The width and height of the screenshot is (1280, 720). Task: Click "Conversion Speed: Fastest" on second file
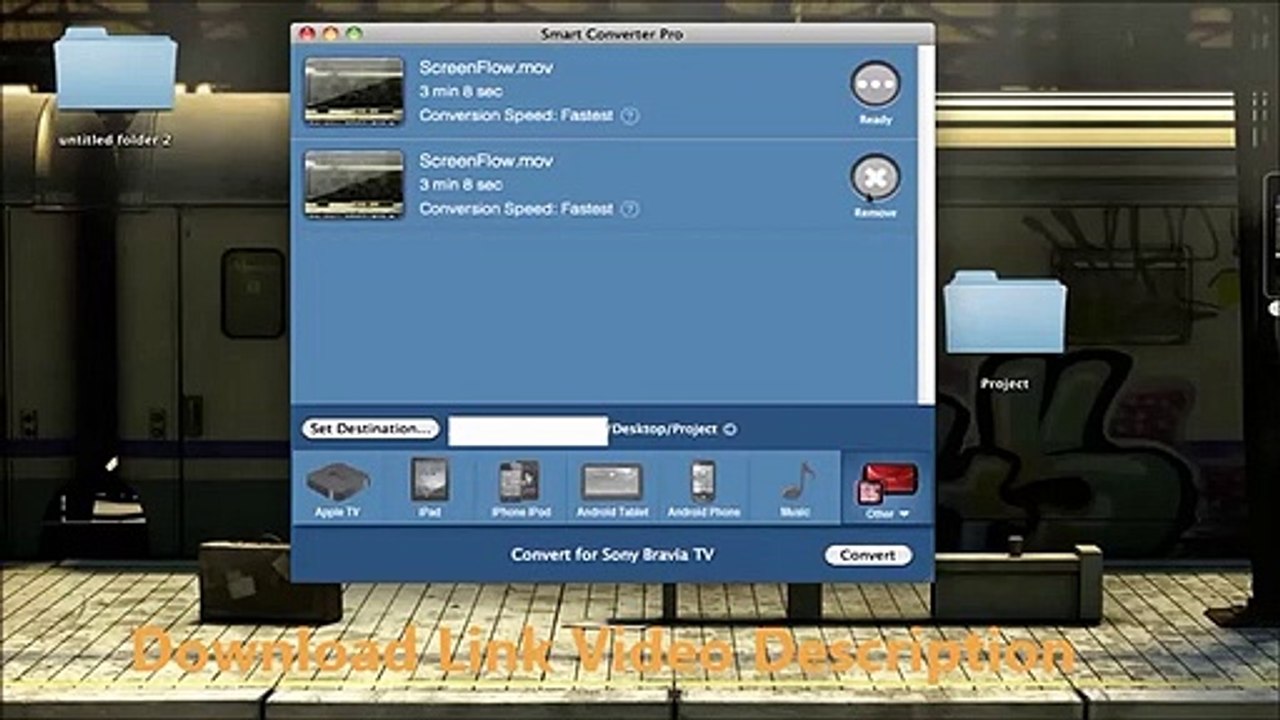(x=516, y=209)
